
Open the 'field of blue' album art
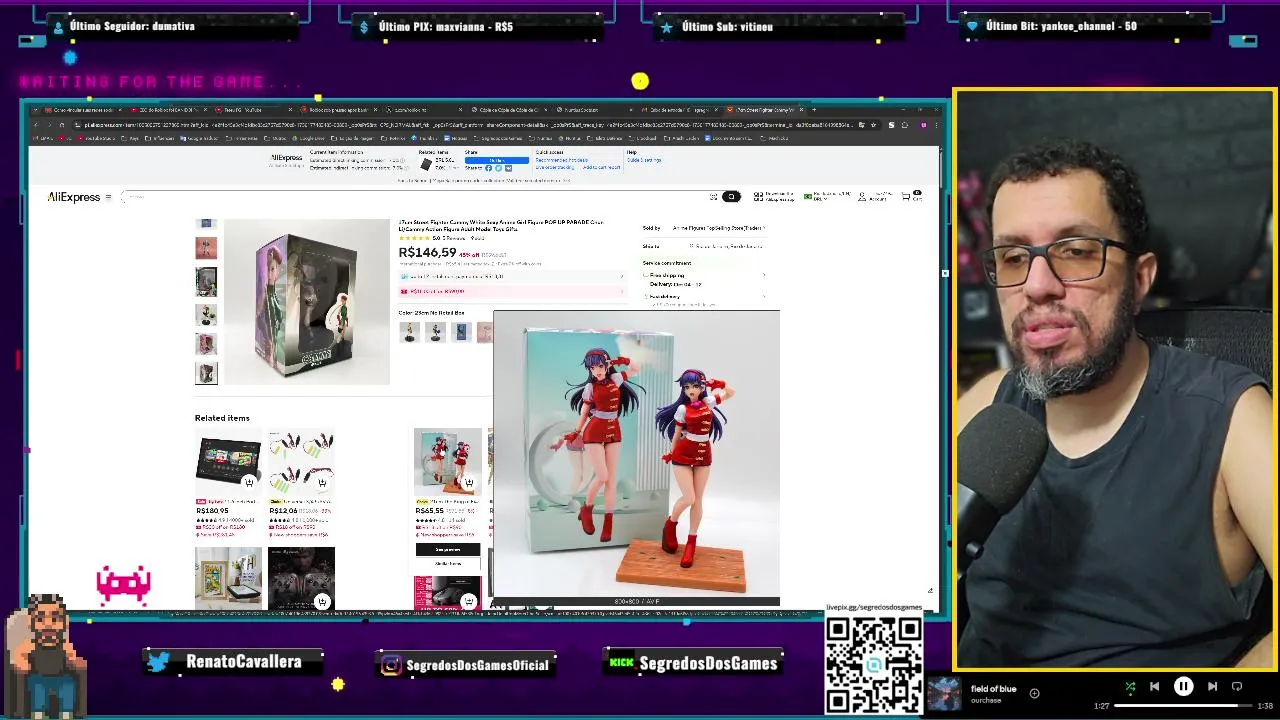click(x=944, y=694)
